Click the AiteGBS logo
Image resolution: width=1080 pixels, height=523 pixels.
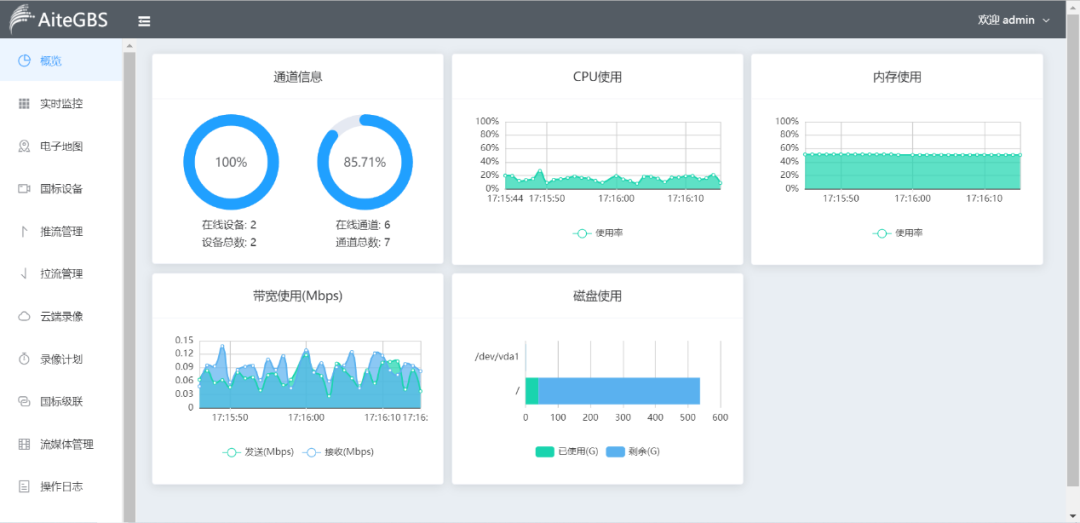click(x=59, y=19)
